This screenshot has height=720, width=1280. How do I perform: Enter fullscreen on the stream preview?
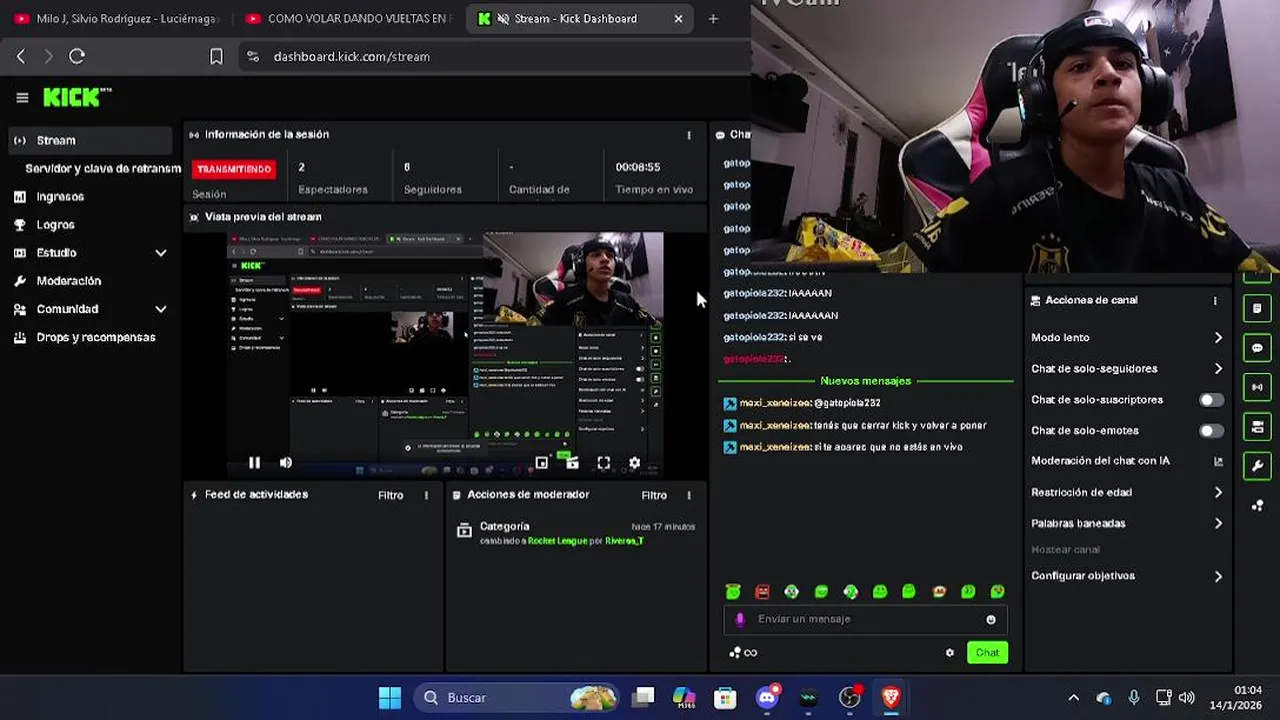(x=603, y=462)
